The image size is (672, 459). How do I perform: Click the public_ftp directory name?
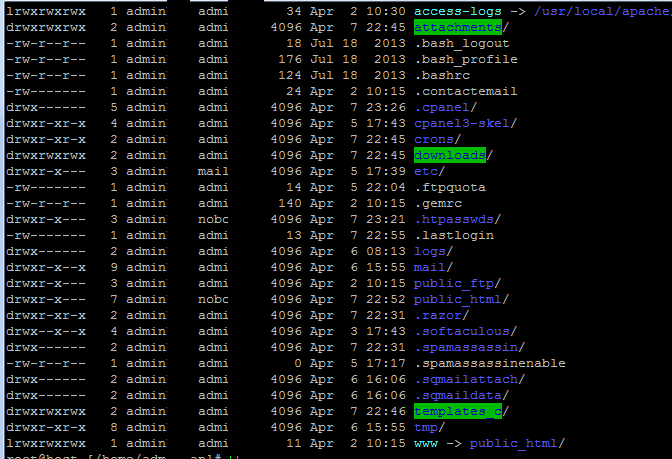[x=453, y=283]
